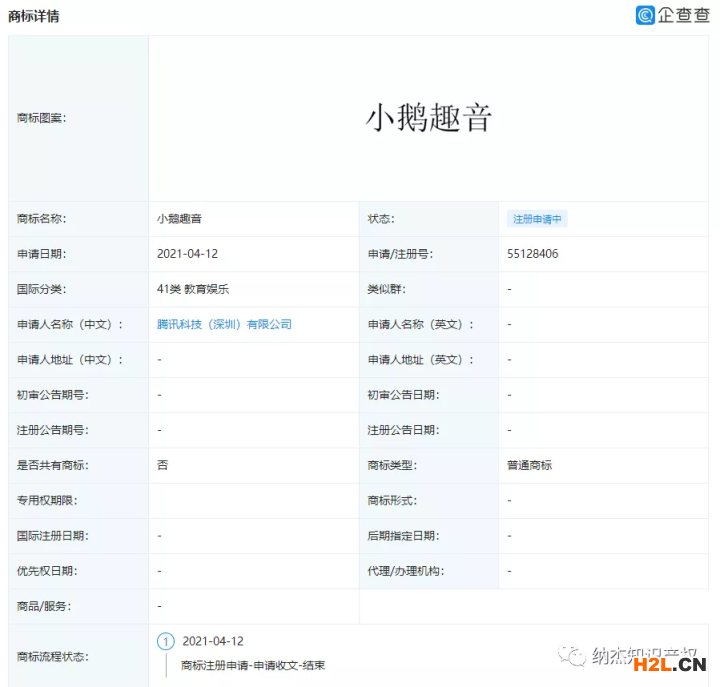Click the 国际注册日期 label
The width and height of the screenshot is (720, 687).
(x=52, y=535)
